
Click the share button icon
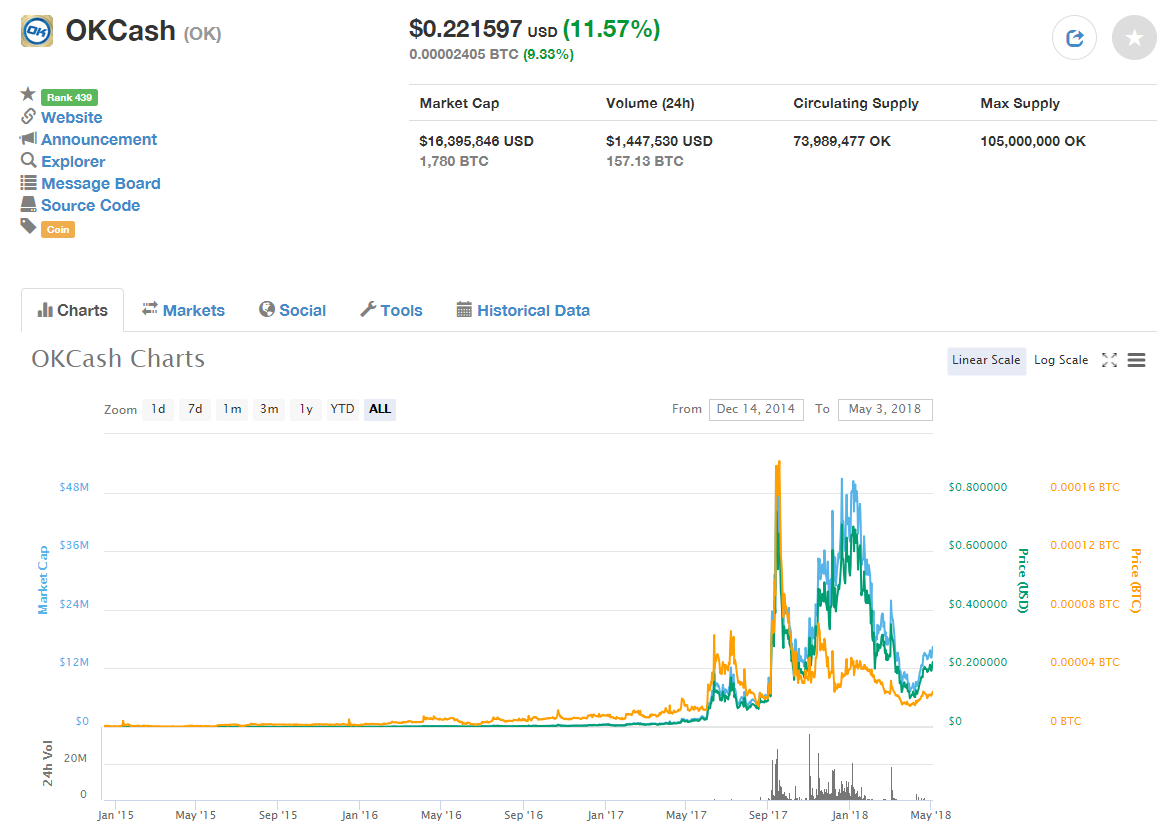click(1074, 38)
